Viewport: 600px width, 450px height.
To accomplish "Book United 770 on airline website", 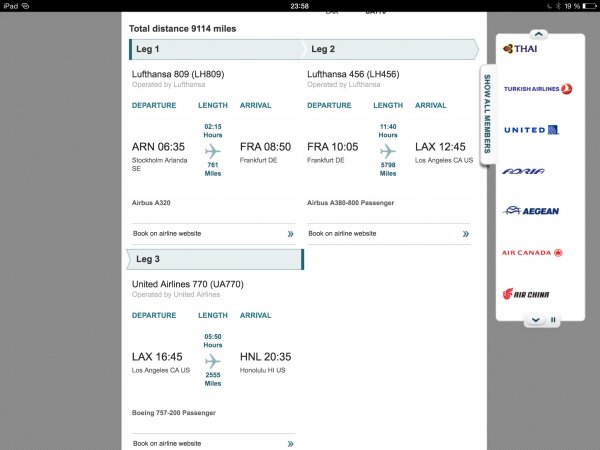I will coord(213,443).
